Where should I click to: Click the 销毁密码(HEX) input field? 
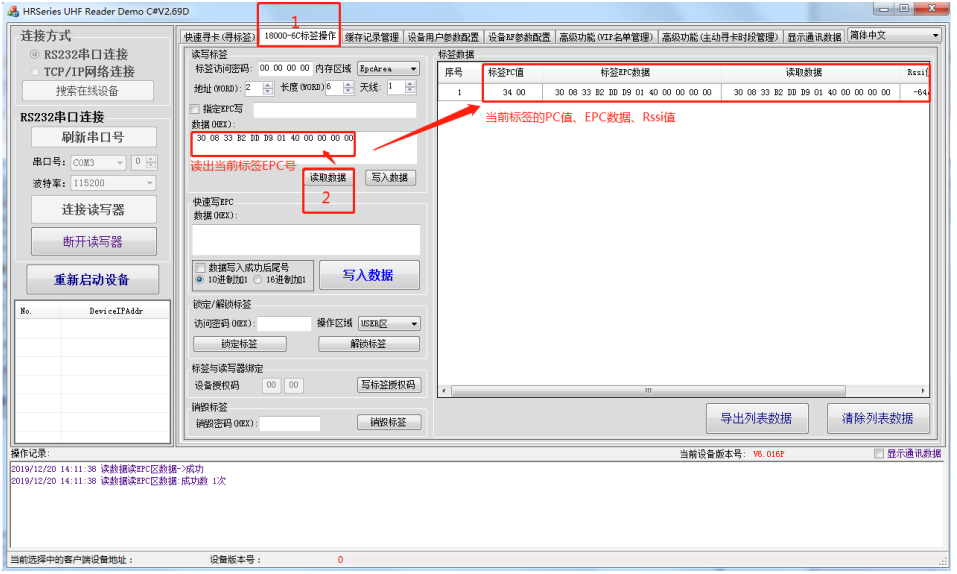(290, 423)
